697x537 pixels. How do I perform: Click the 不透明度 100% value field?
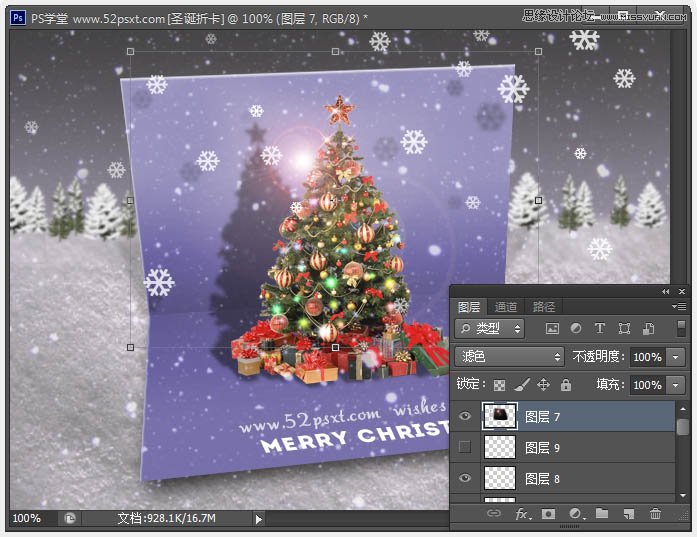tap(648, 357)
